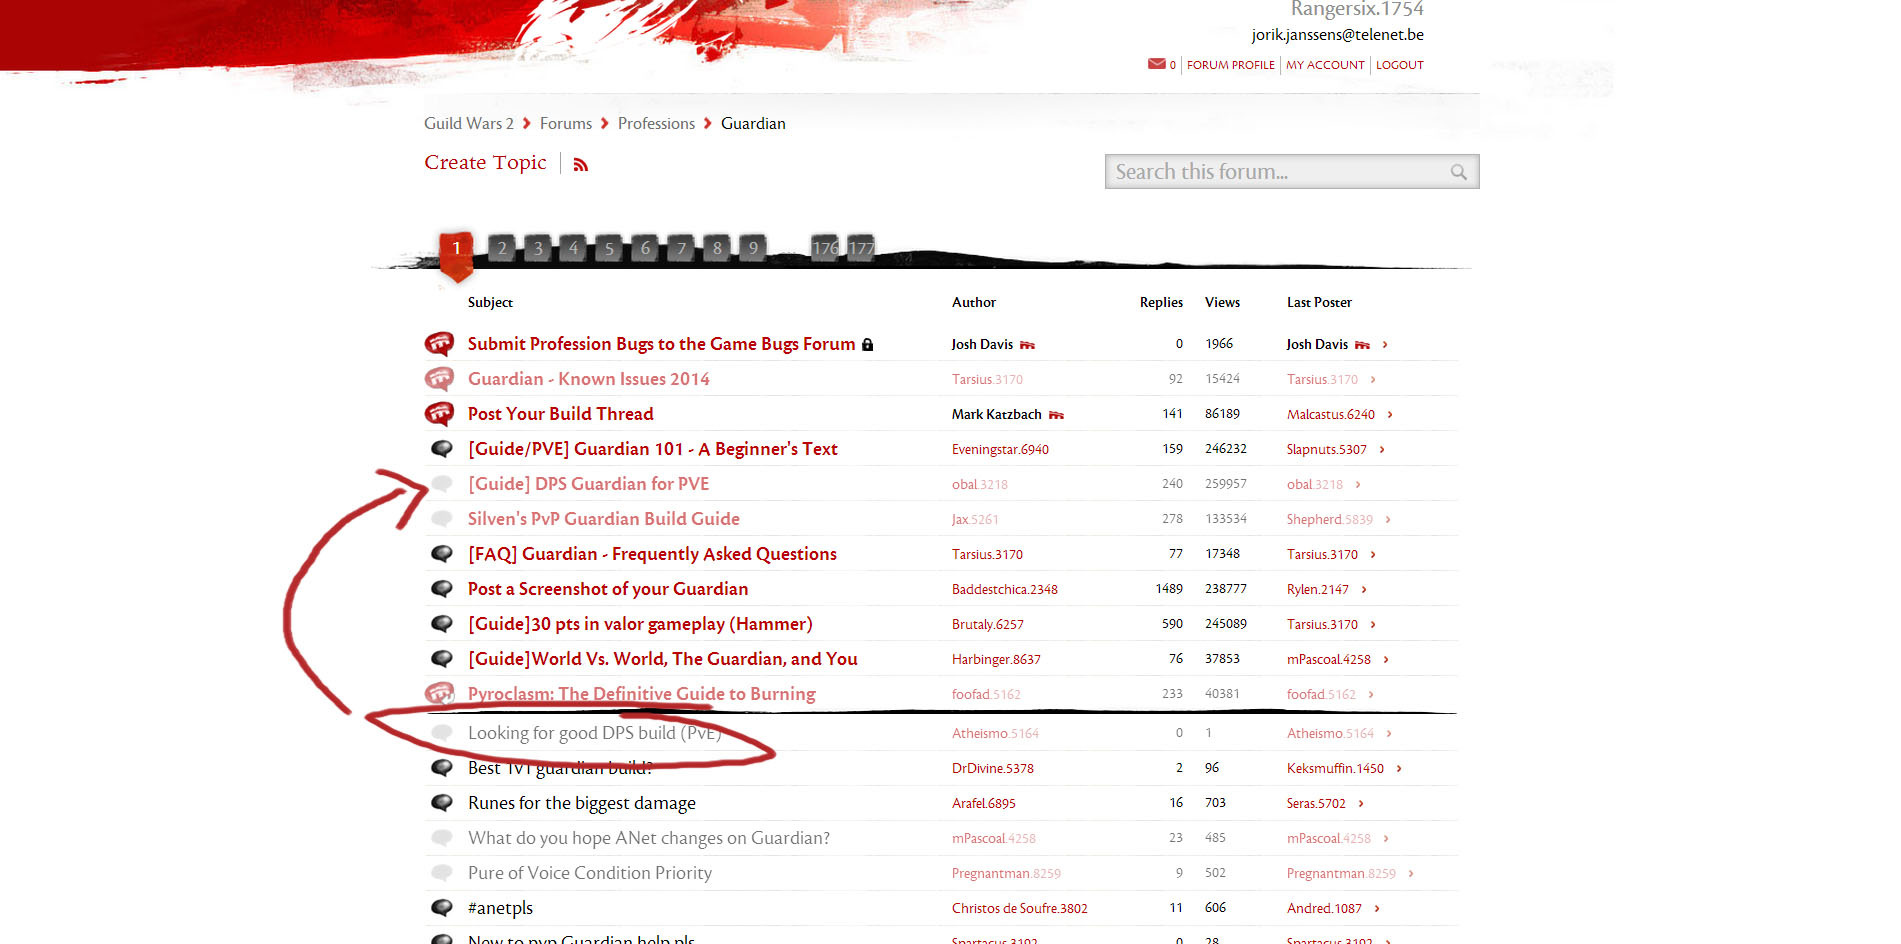Open author profile Eveningstar.6940
Screen dimensions: 1901x944
tap(1000, 450)
